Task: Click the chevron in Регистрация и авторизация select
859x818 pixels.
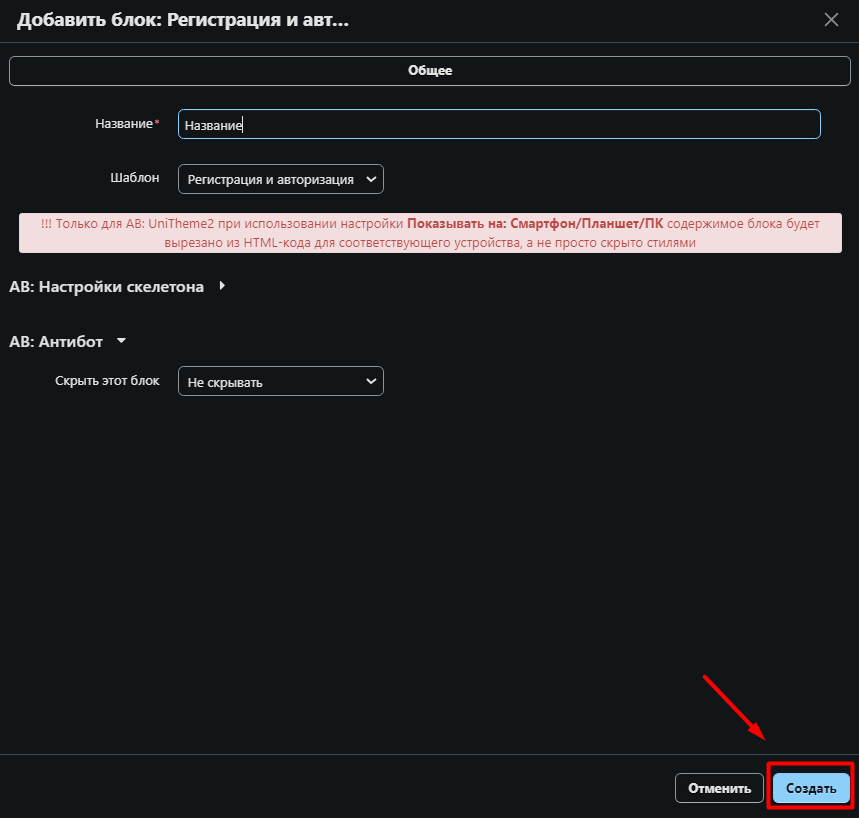Action: [x=371, y=179]
